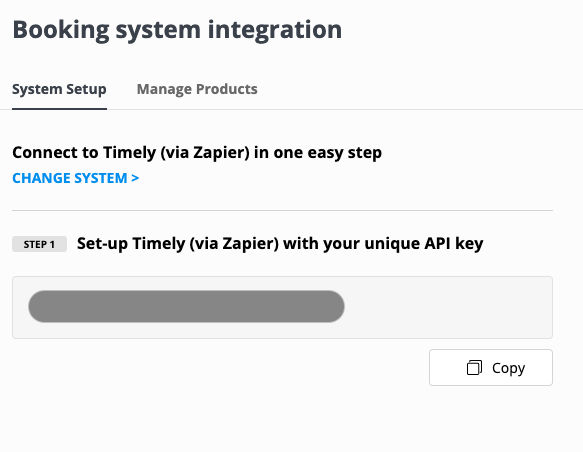Click the Booking system integration page title
The height and width of the screenshot is (452, 583).
(x=177, y=30)
